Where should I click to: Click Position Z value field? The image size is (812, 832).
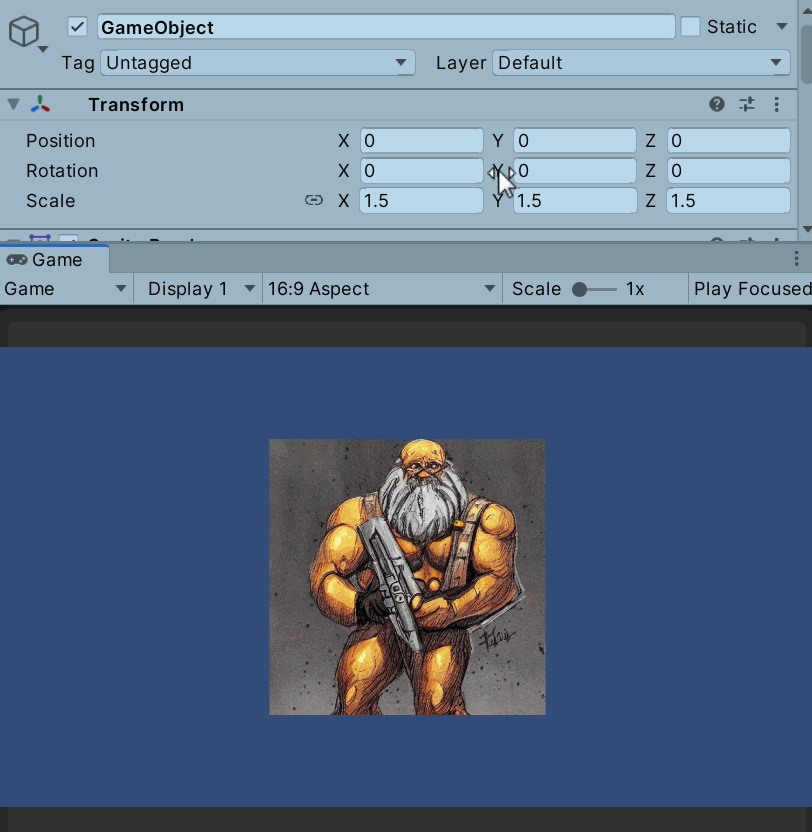pyautogui.click(x=728, y=141)
